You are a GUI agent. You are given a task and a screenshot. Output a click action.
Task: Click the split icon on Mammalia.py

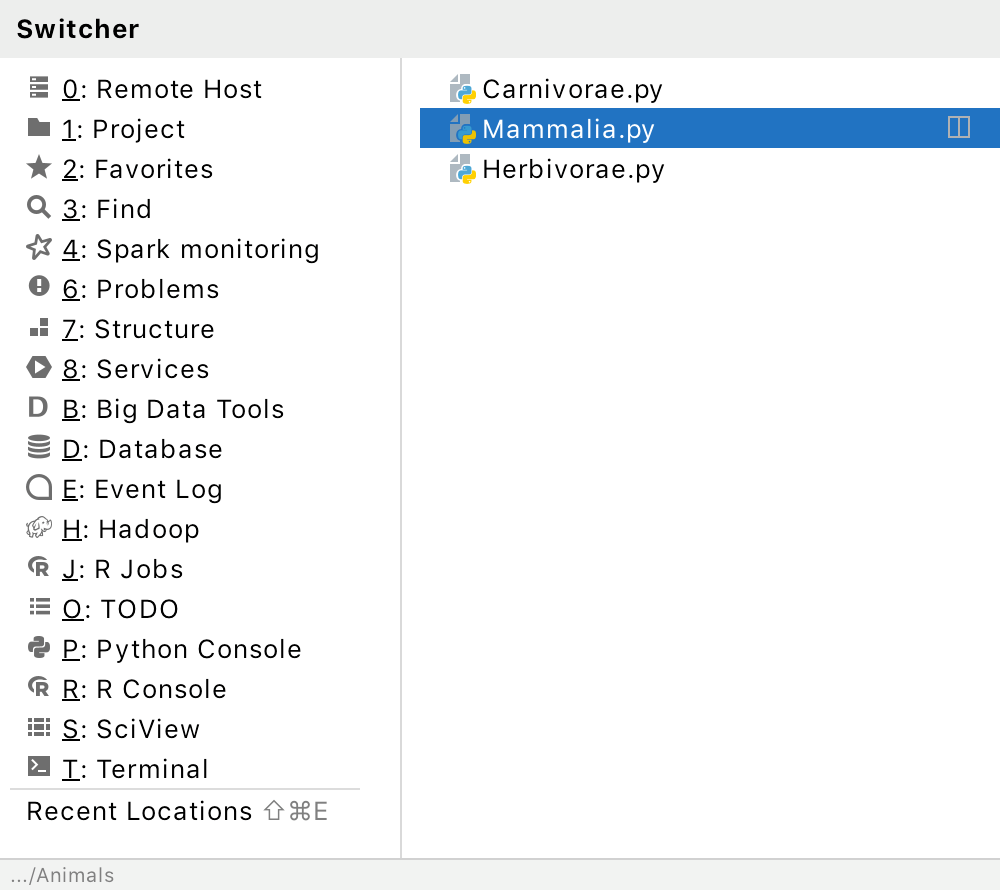tap(958, 128)
